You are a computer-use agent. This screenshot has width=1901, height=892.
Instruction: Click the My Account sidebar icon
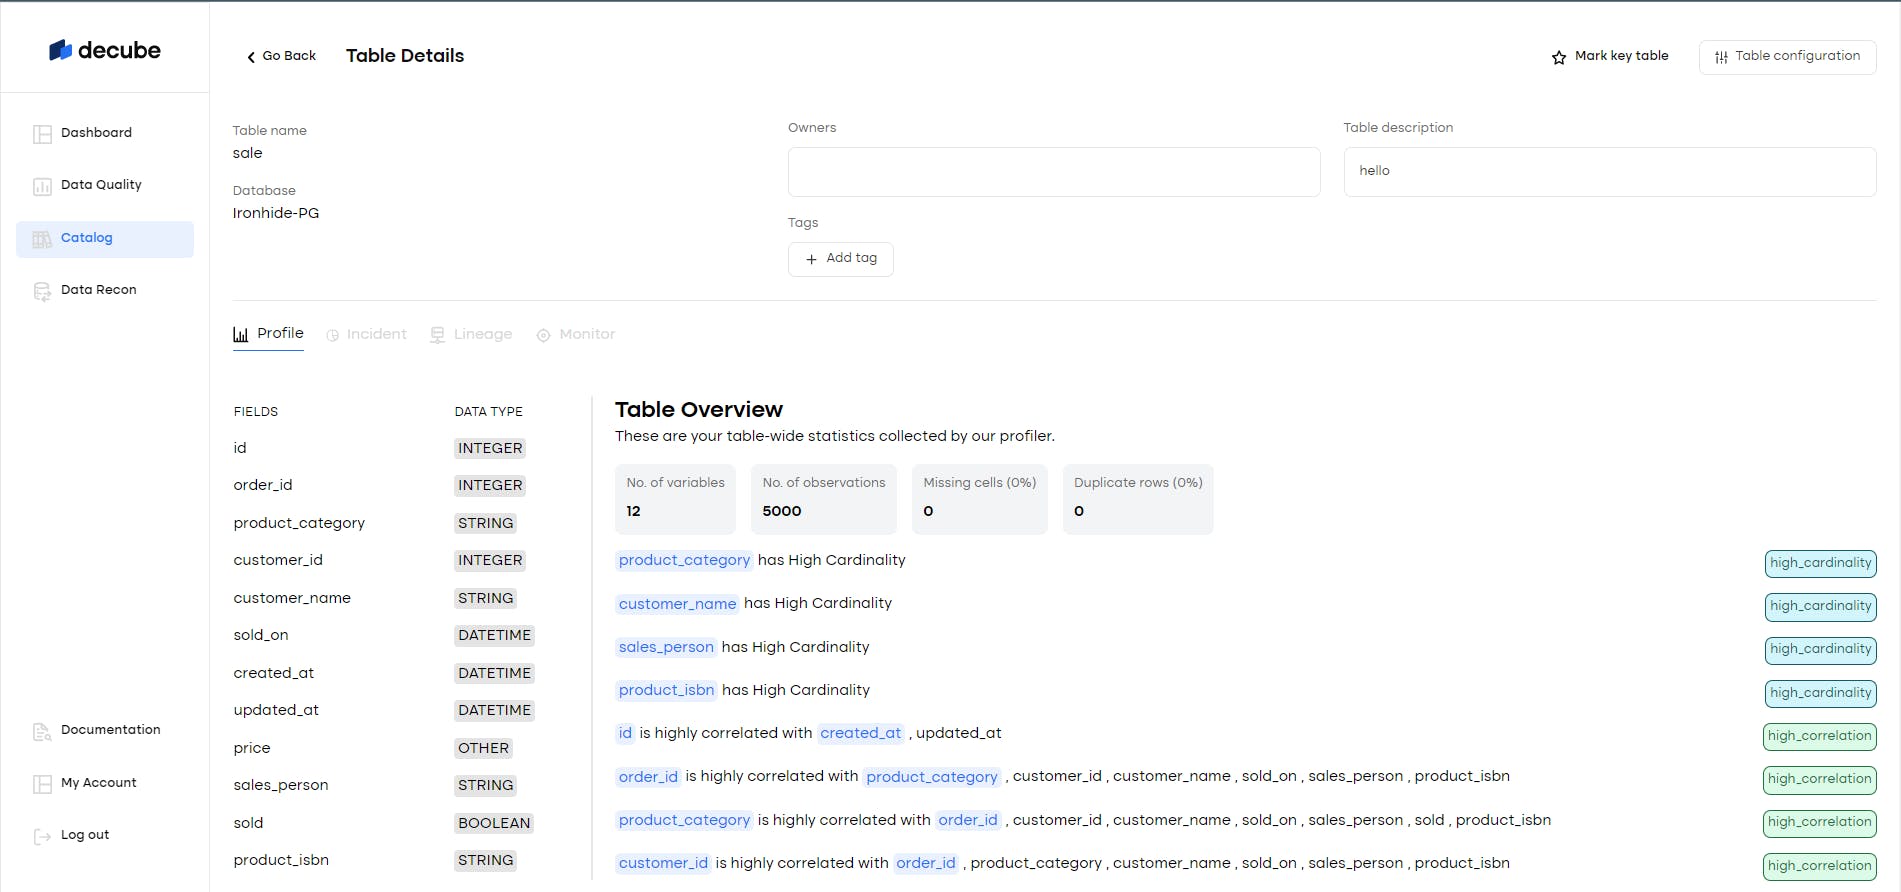(x=42, y=784)
